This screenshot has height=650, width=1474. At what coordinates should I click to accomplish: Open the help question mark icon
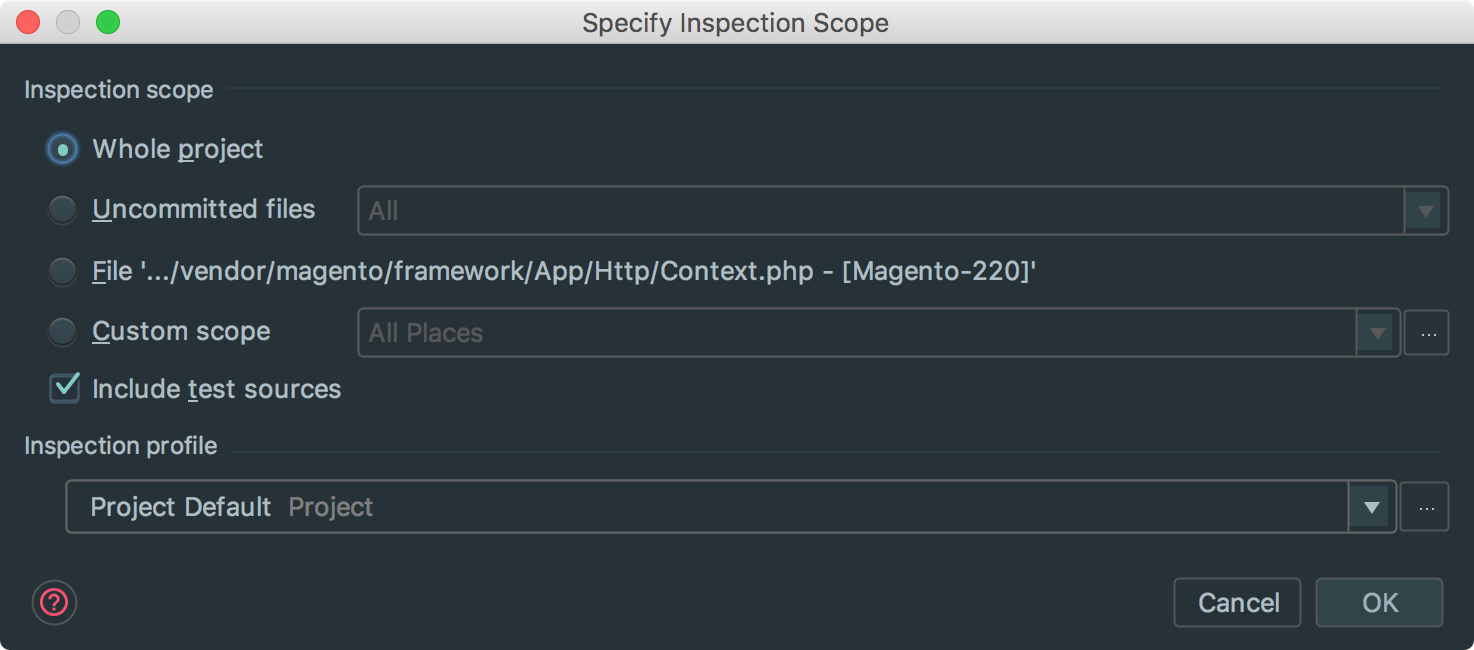54,602
